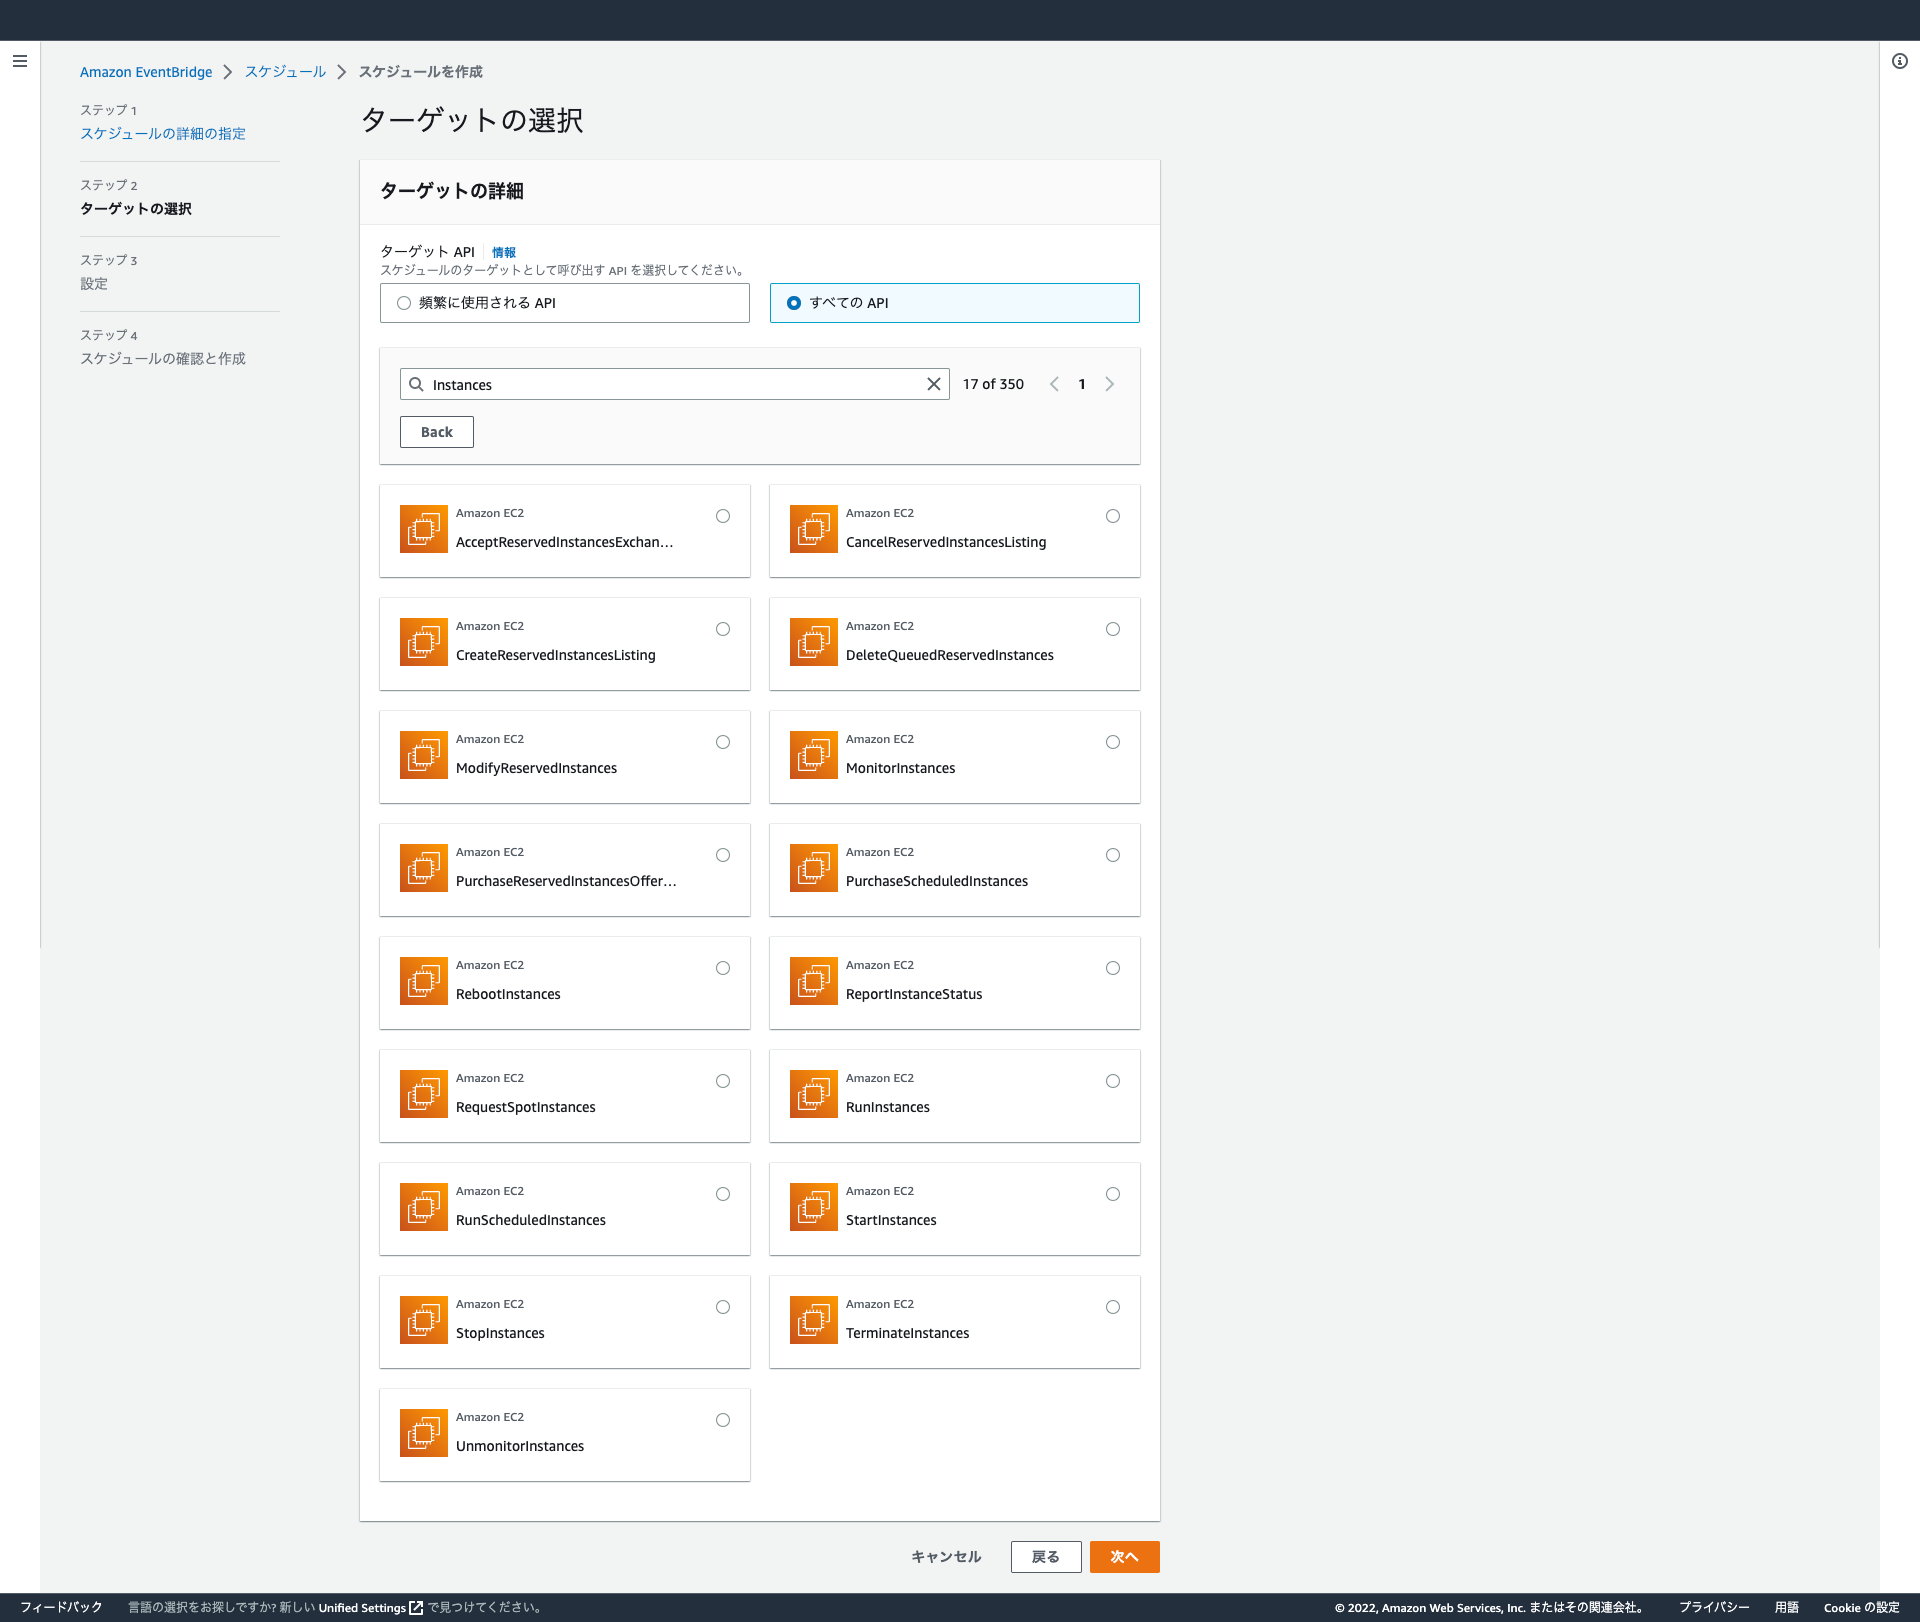Click the ReportInstanceStatus EC2 icon
Viewport: 1920px width, 1622px height.
pos(814,981)
